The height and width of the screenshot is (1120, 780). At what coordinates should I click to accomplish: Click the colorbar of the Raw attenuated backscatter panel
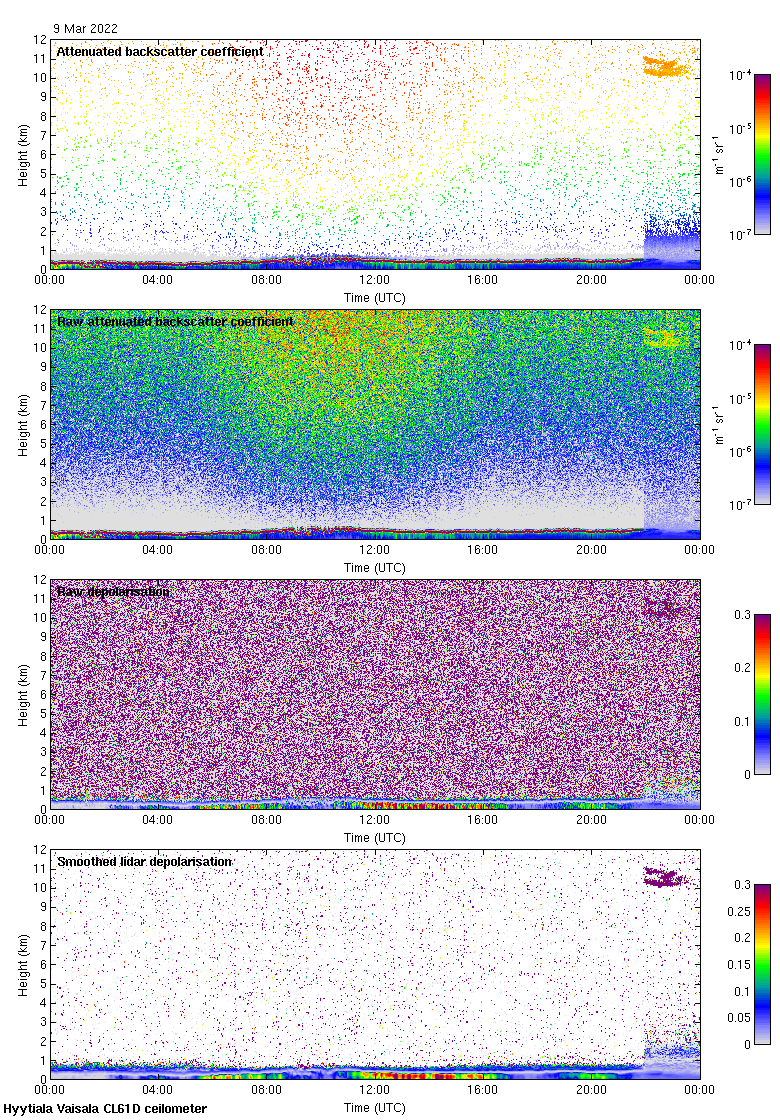(762, 424)
